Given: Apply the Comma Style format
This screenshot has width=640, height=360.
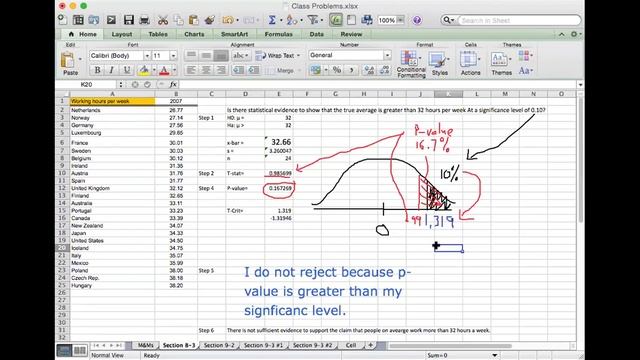Looking at the screenshot, I should tap(351, 70).
